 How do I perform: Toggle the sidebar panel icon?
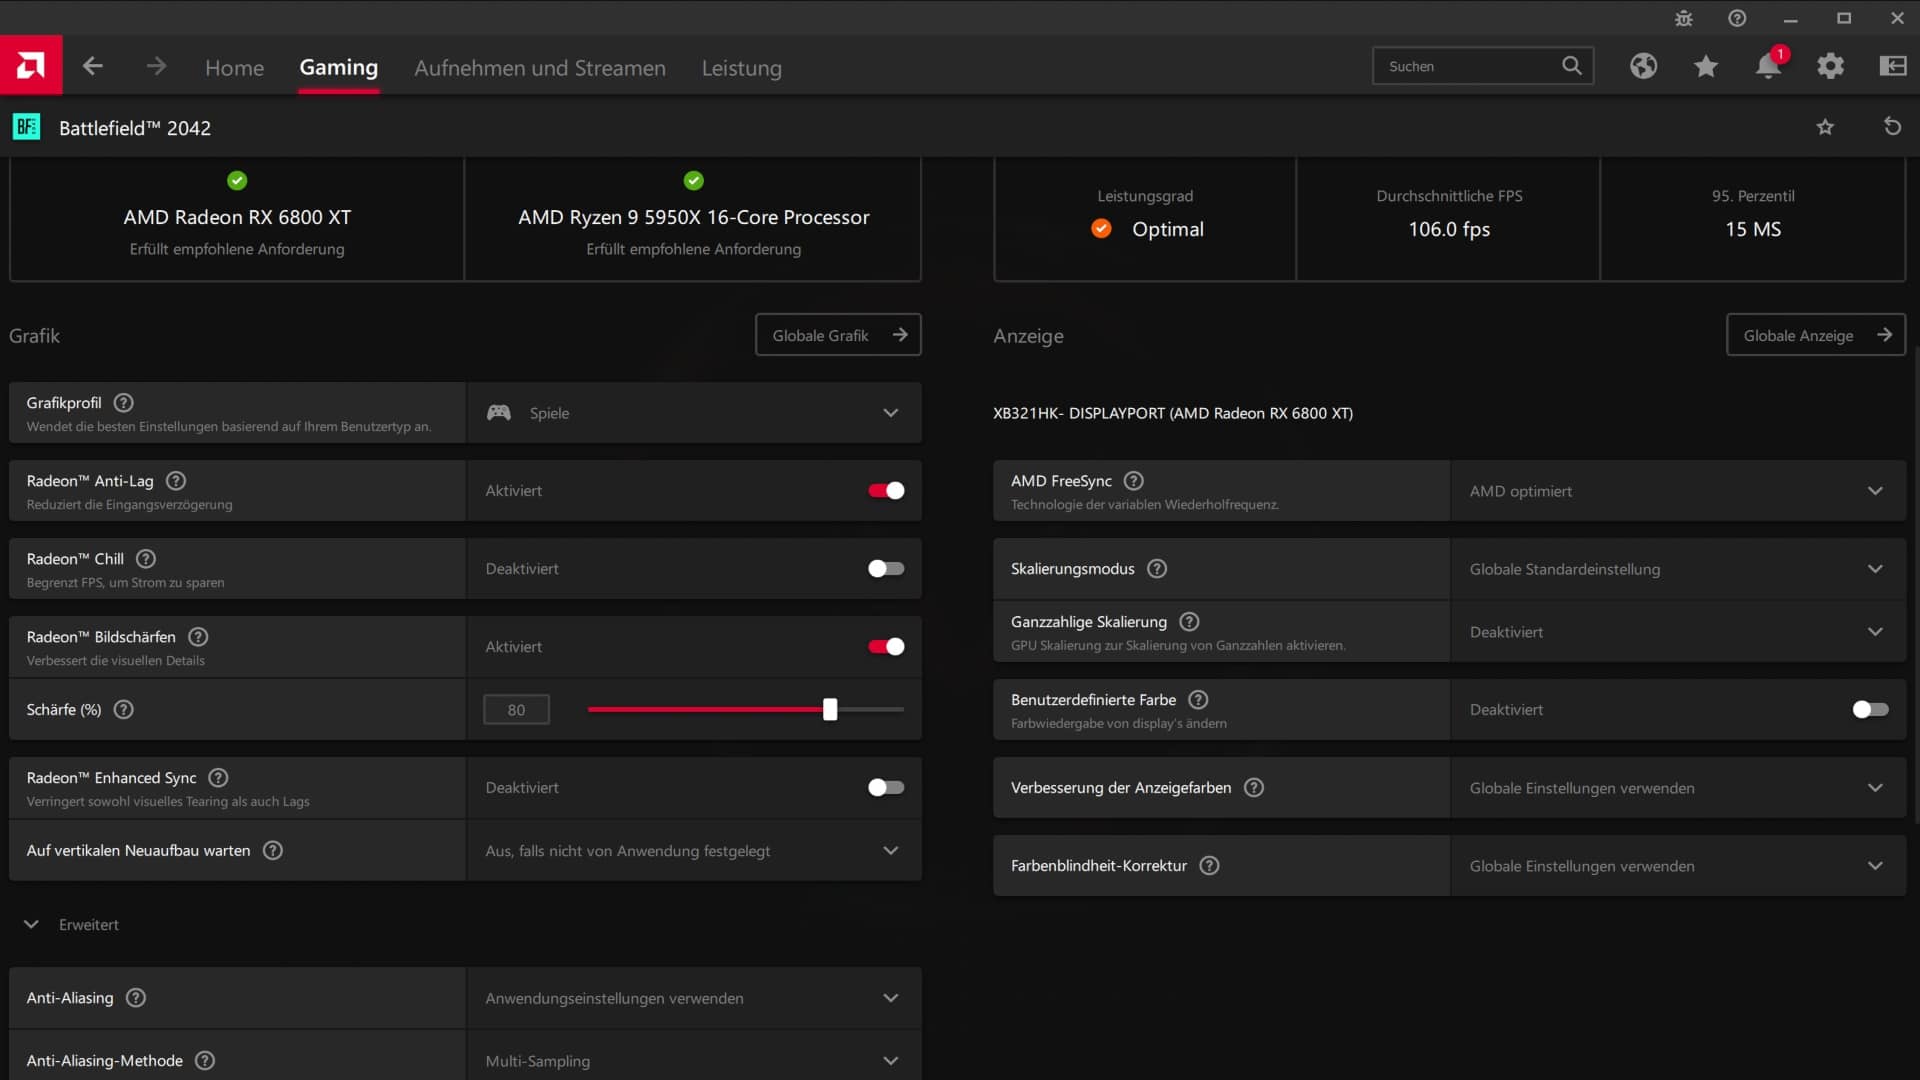coord(1892,66)
